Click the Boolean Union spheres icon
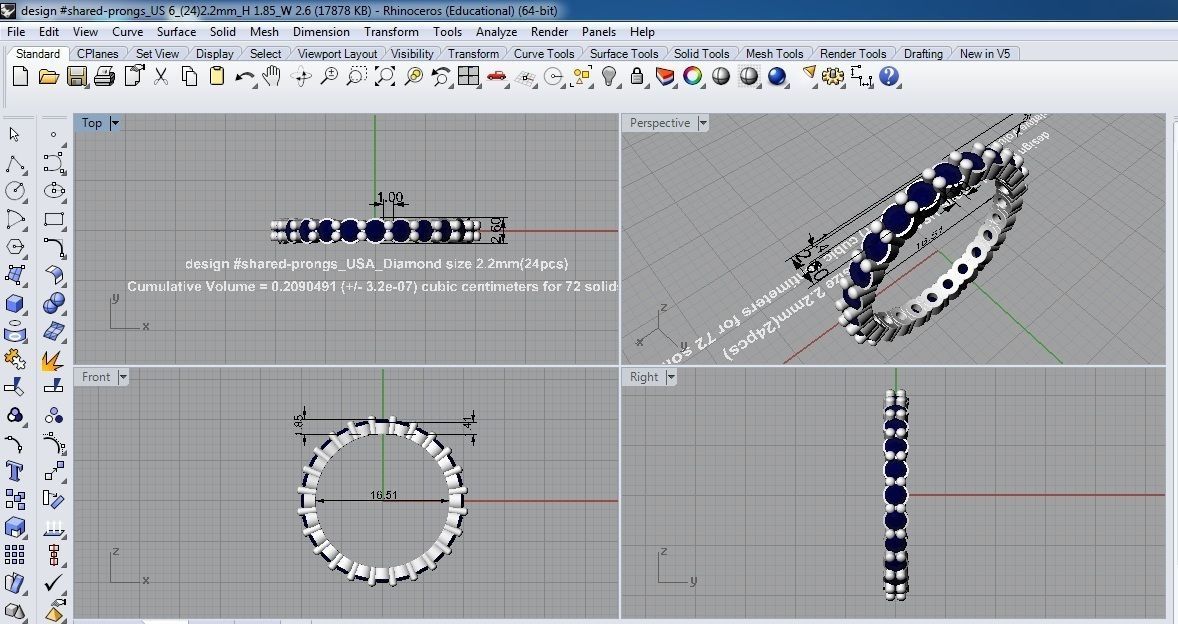Image resolution: width=1178 pixels, height=624 pixels. (53, 303)
